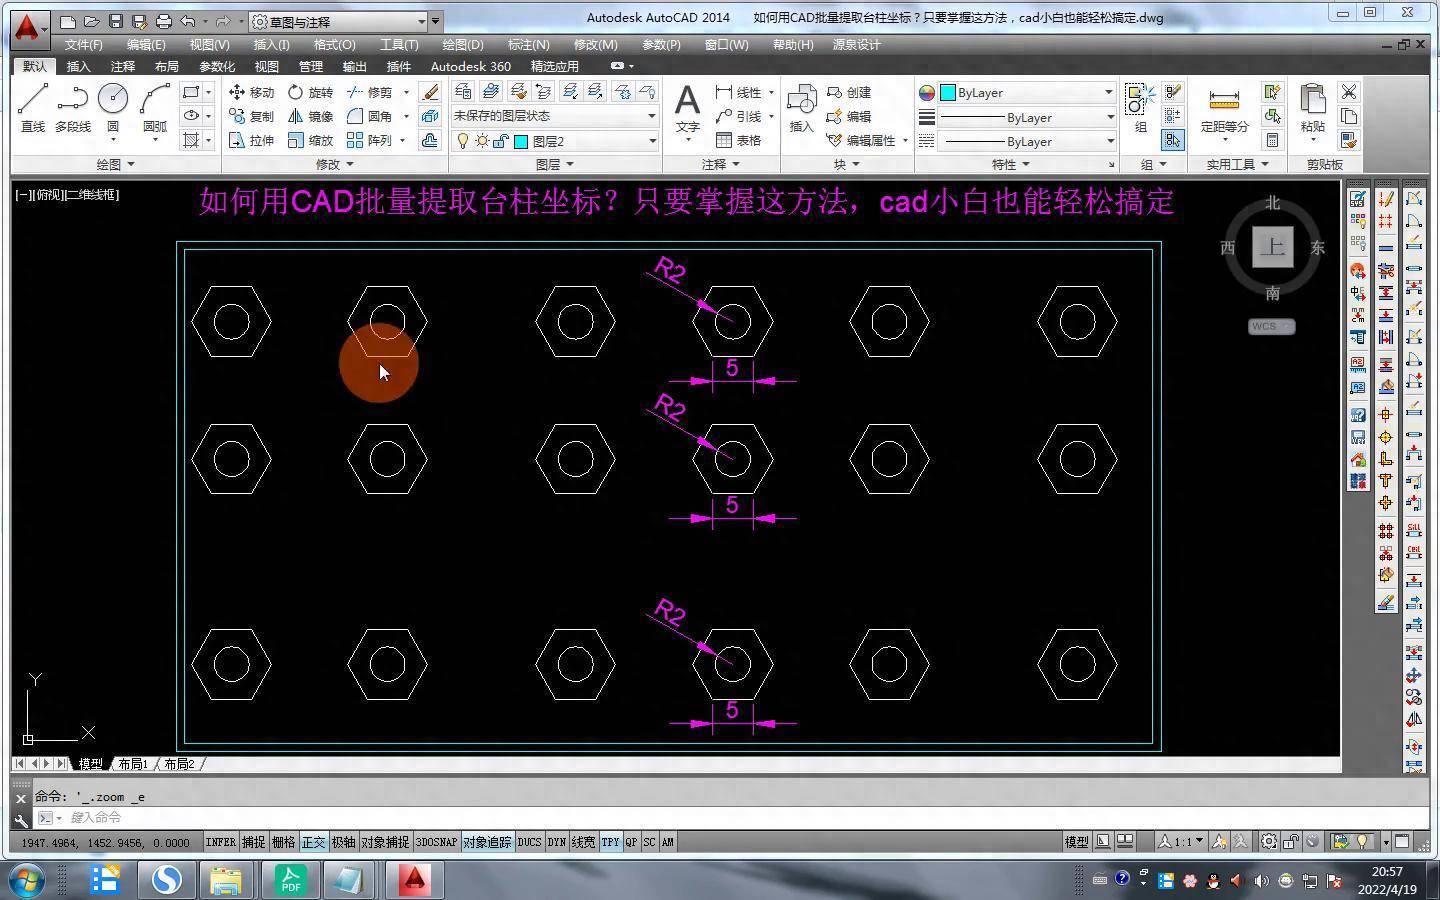Select the 圆 (Circle) drawing tool
The height and width of the screenshot is (900, 1440).
tap(113, 108)
